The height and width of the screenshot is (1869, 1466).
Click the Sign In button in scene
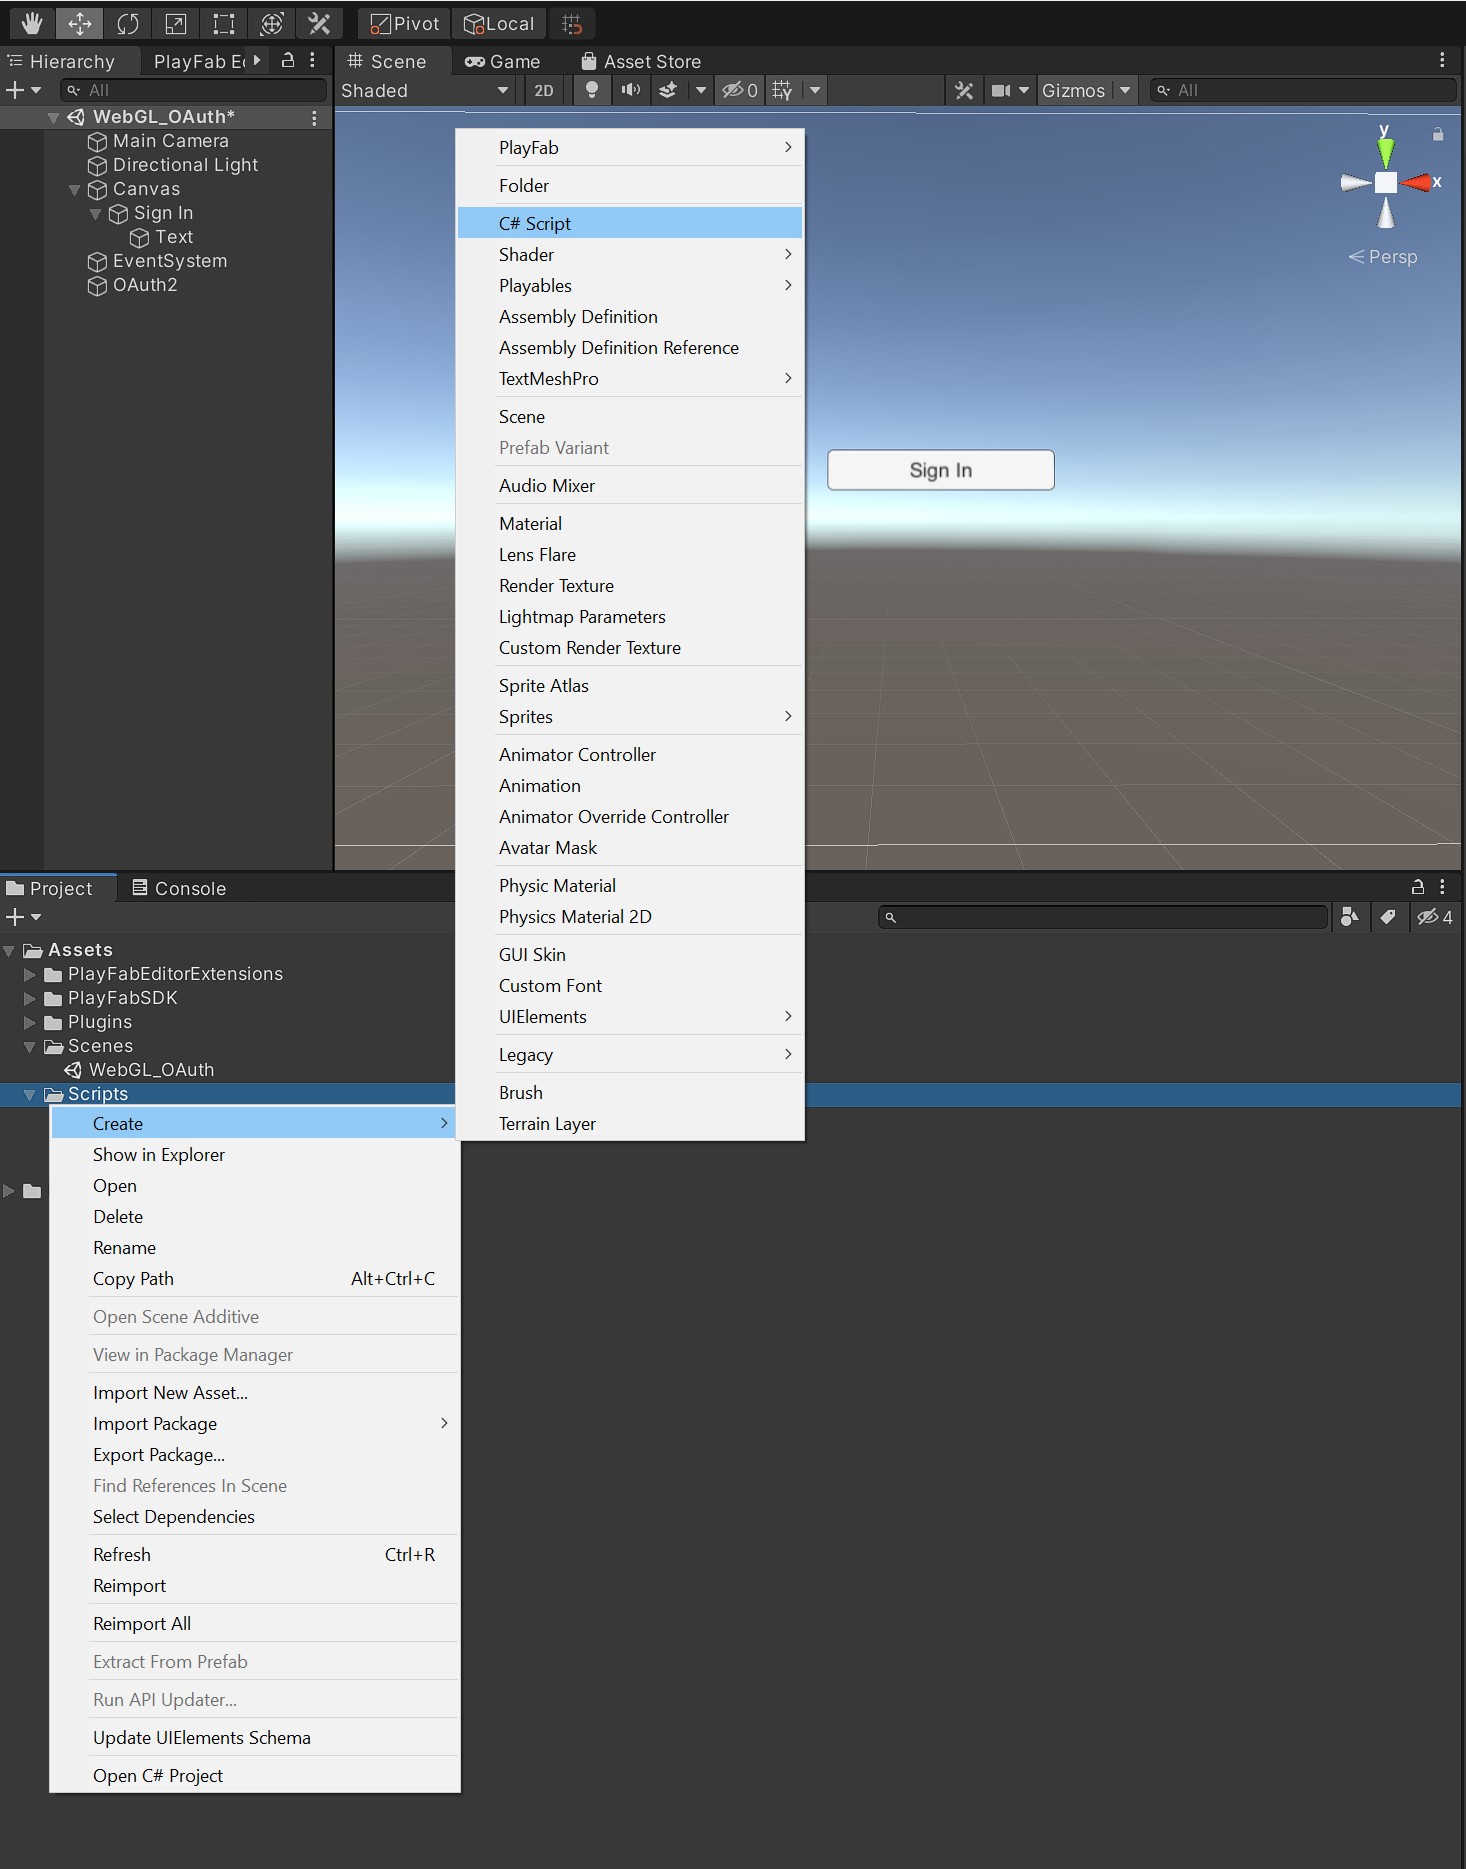coord(940,470)
